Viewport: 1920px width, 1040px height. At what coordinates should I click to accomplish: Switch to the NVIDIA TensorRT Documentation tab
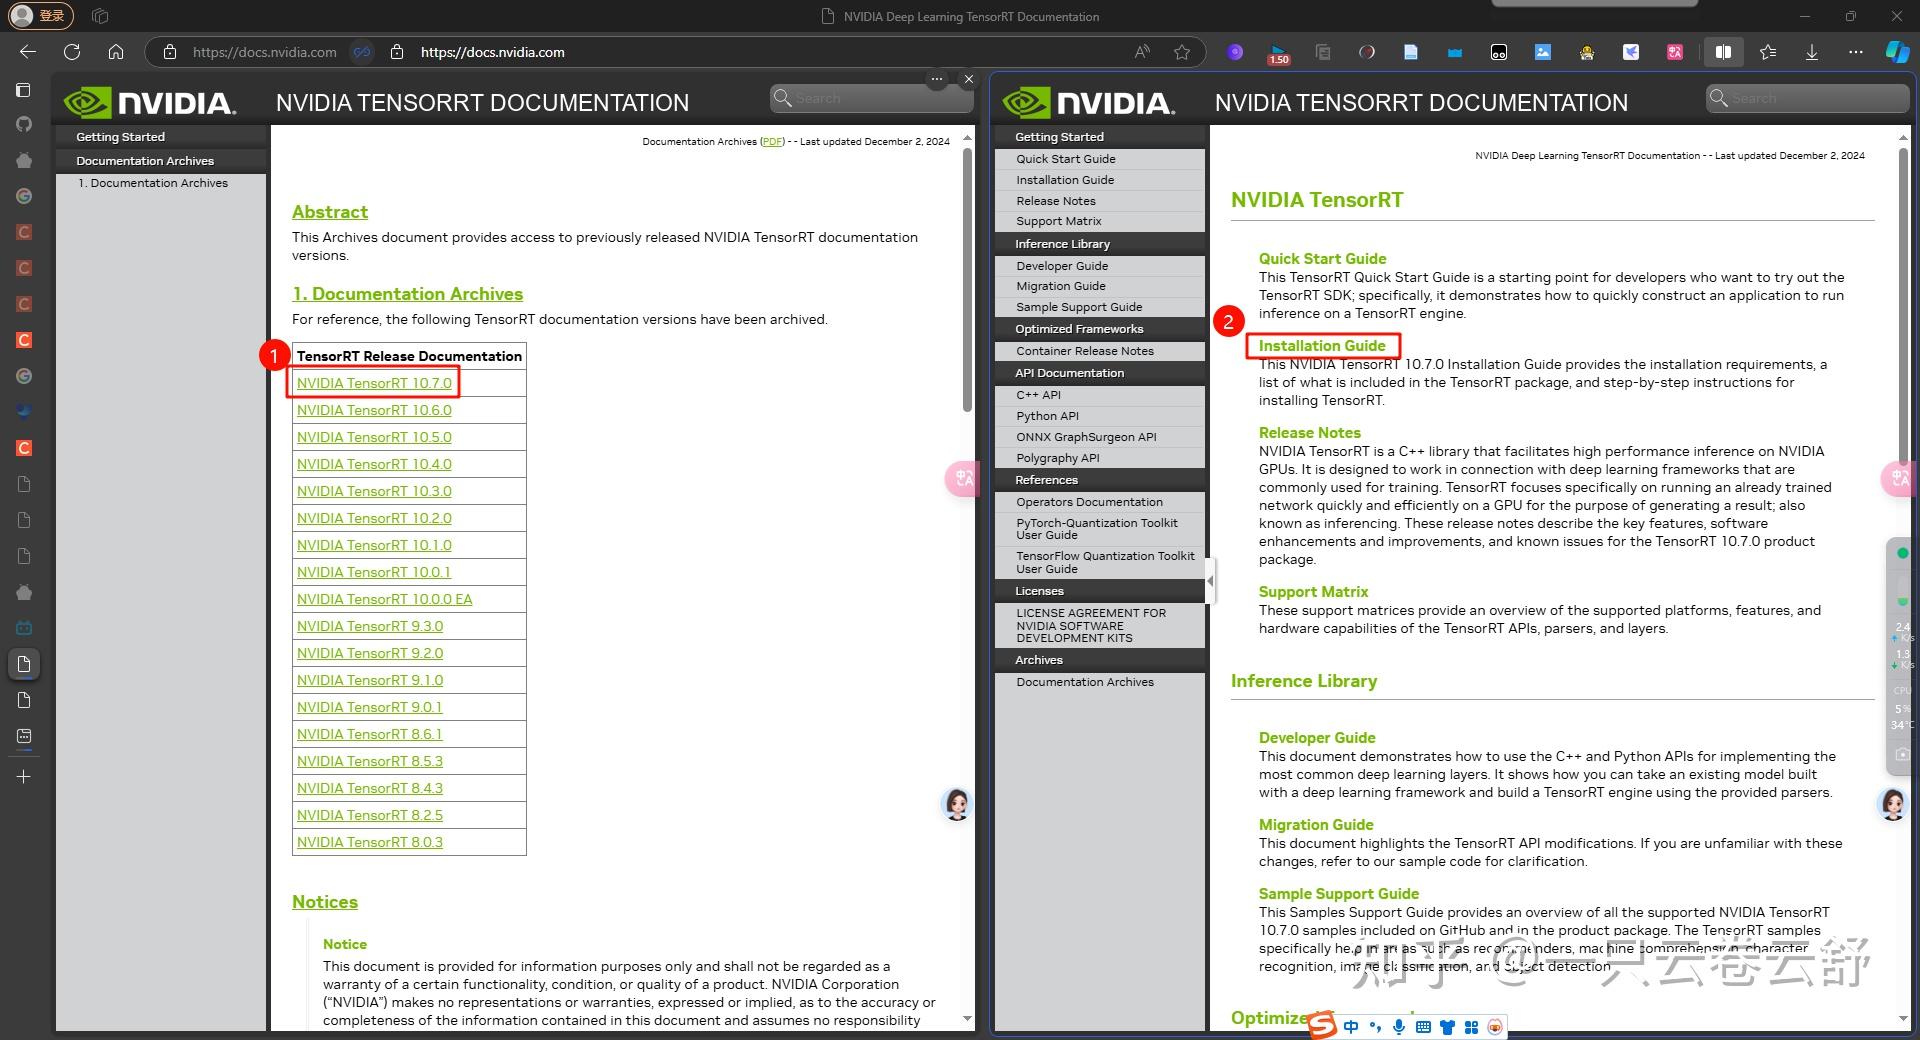pos(960,16)
